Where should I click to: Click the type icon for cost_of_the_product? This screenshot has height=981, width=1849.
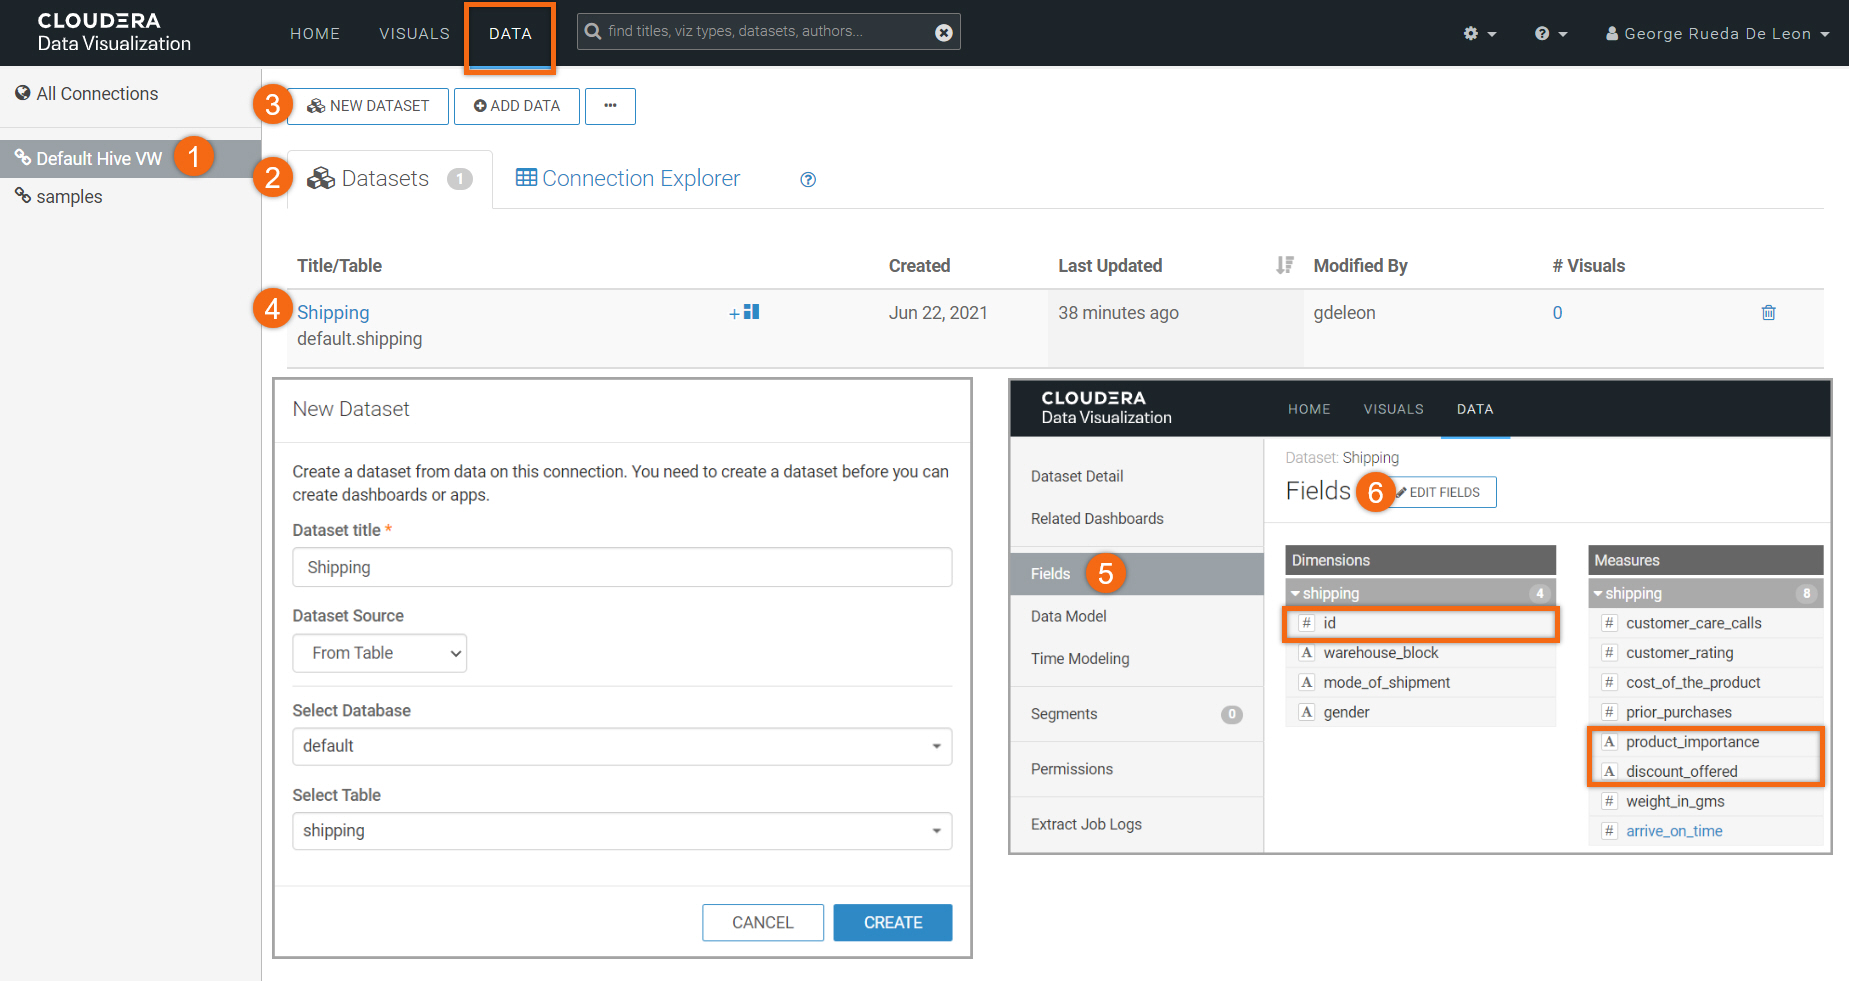point(1609,683)
